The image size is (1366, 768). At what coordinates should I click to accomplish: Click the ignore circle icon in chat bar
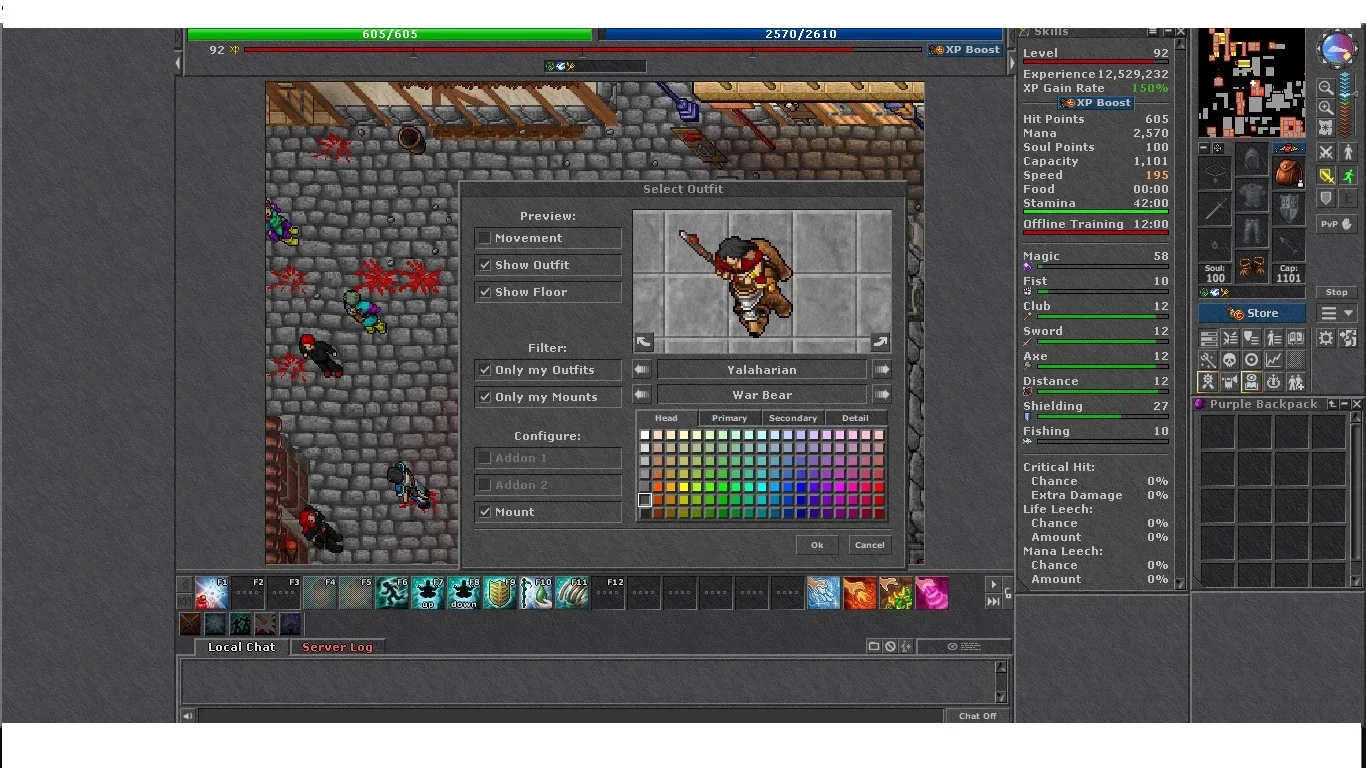(890, 647)
